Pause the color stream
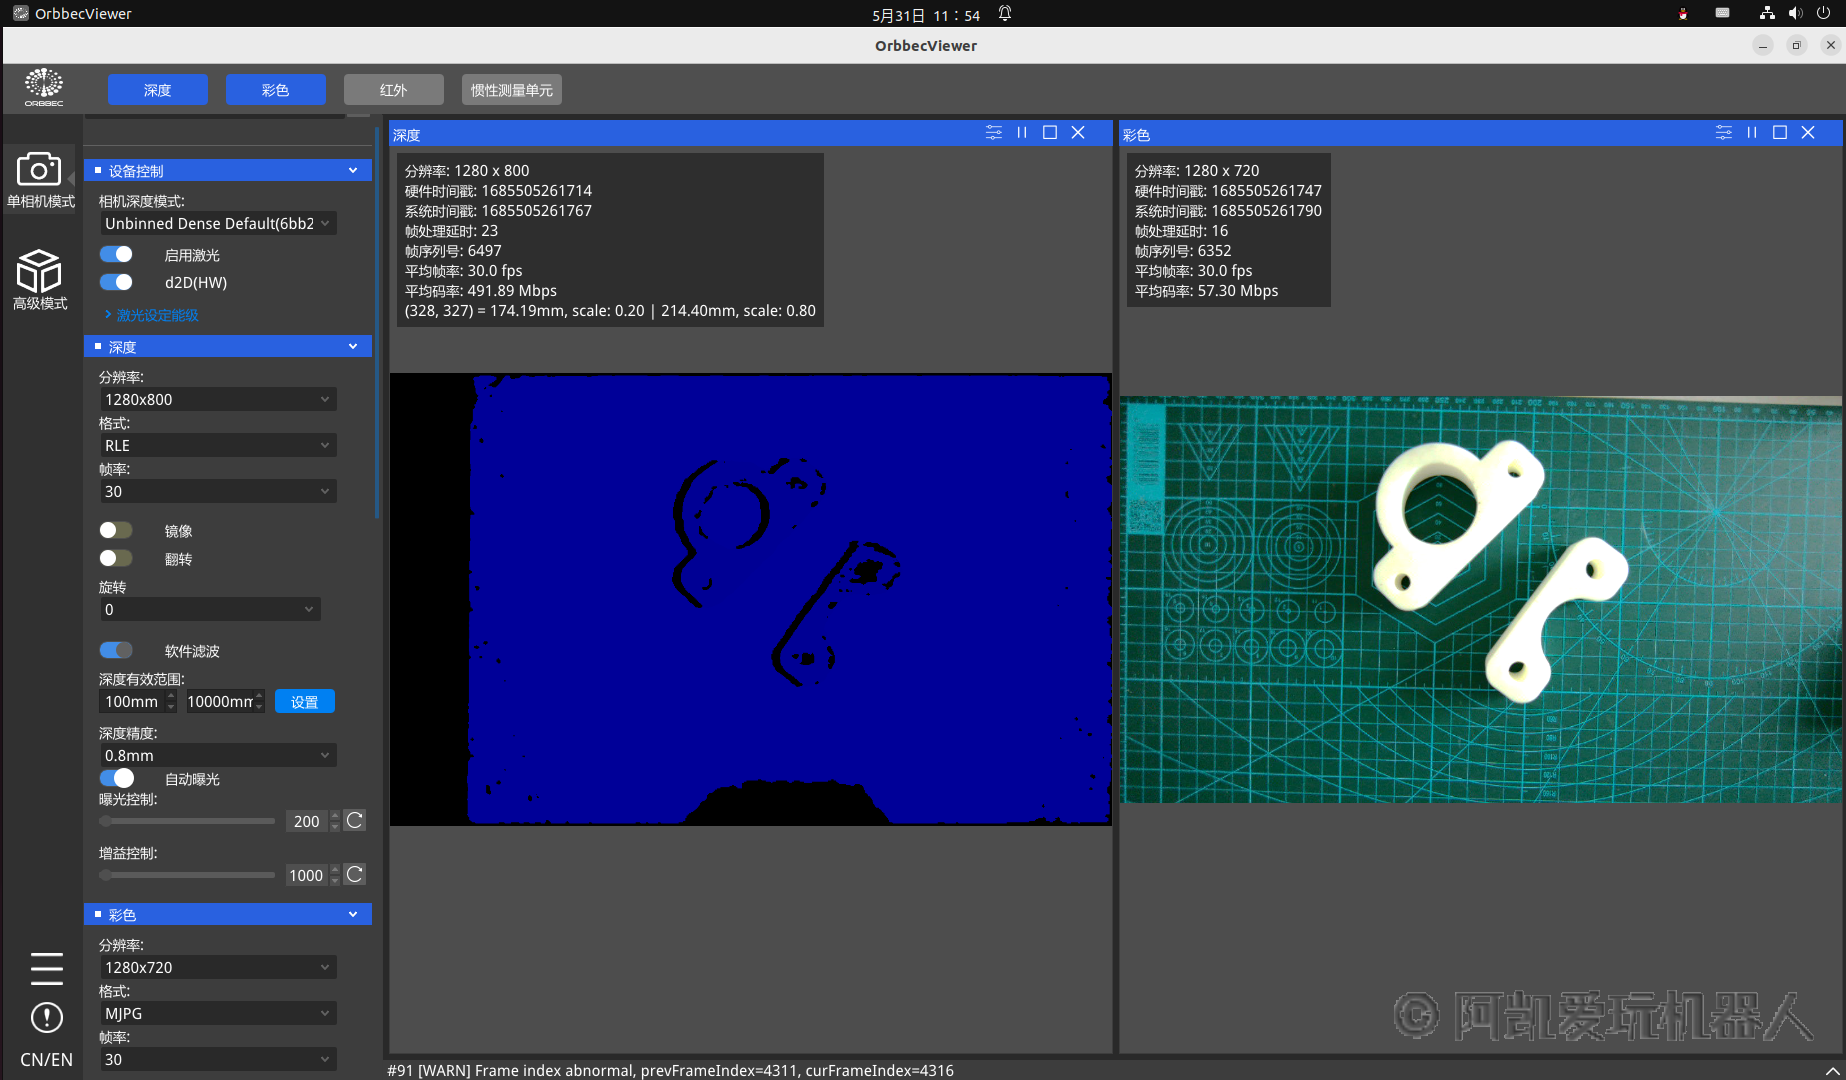The image size is (1846, 1080). tap(1752, 133)
